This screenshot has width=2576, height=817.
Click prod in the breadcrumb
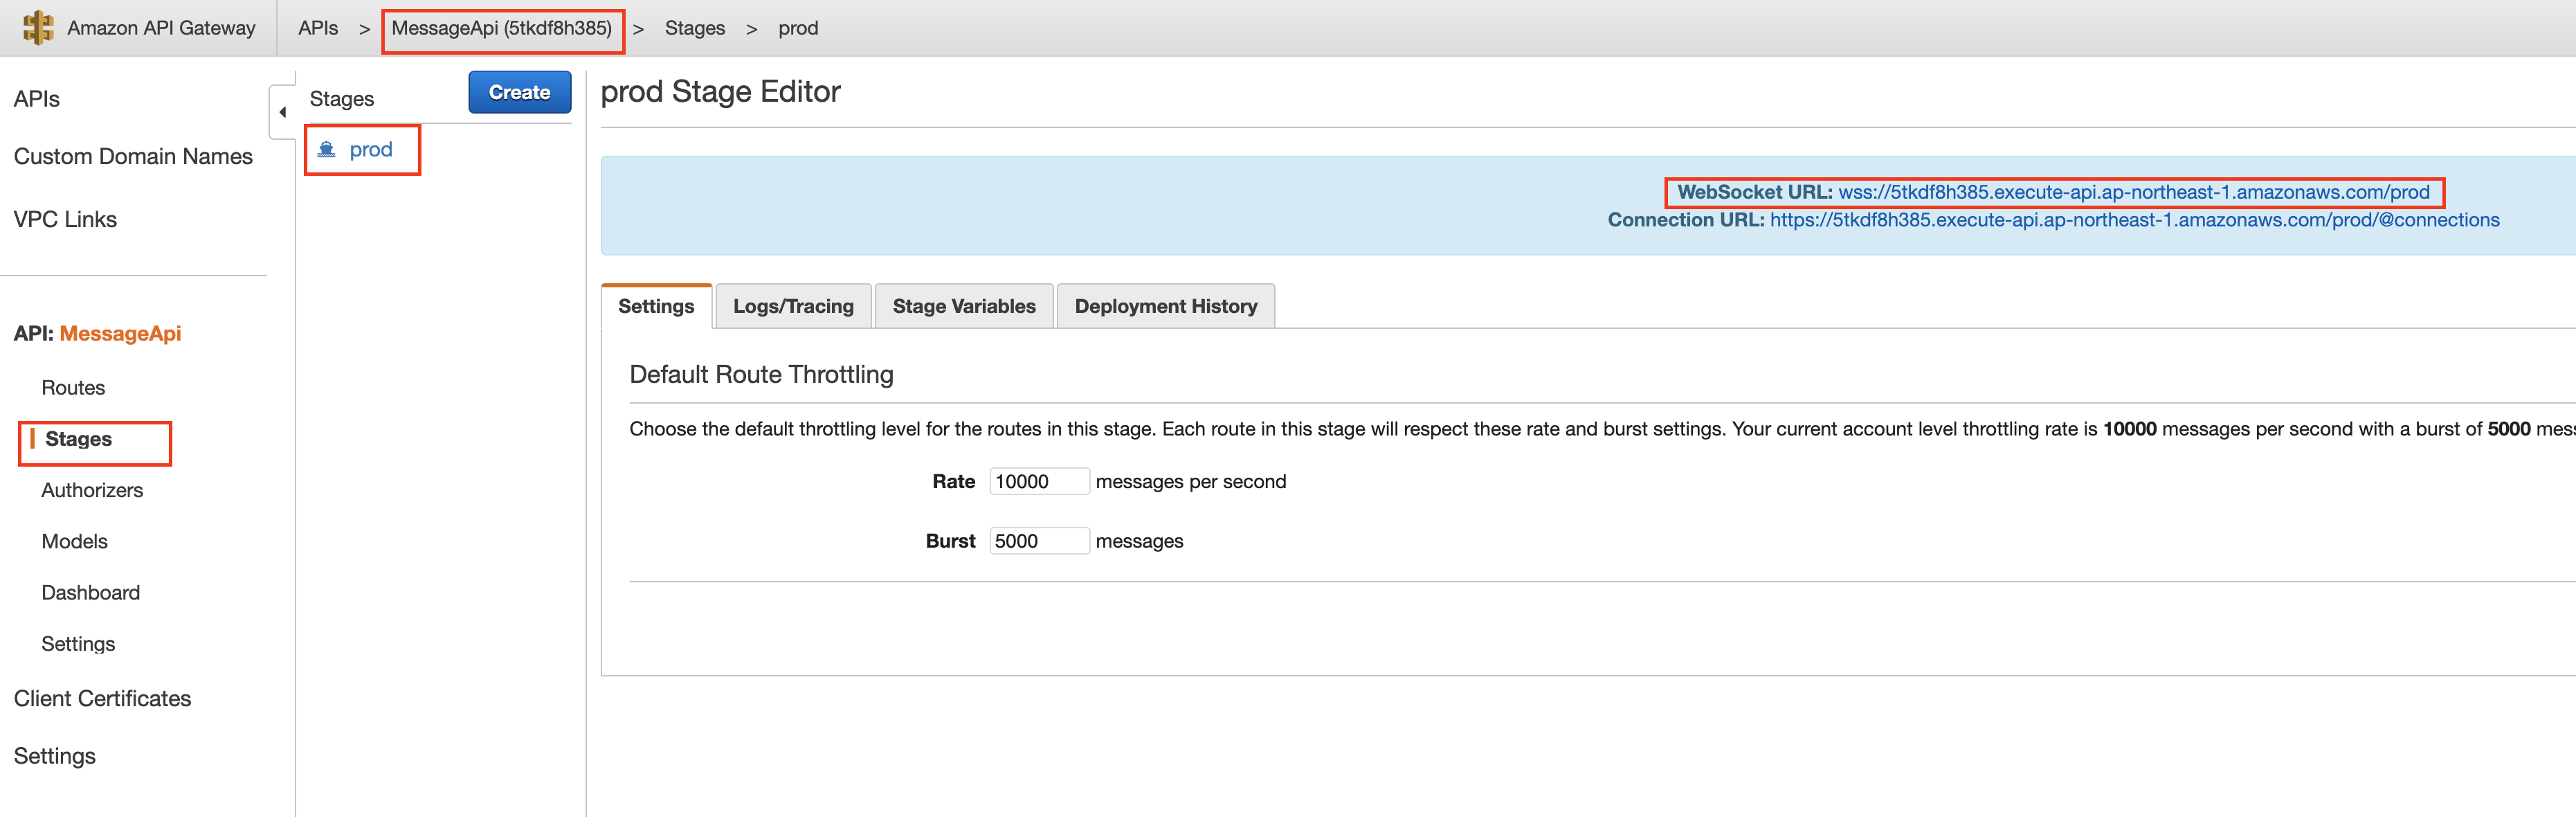(798, 28)
